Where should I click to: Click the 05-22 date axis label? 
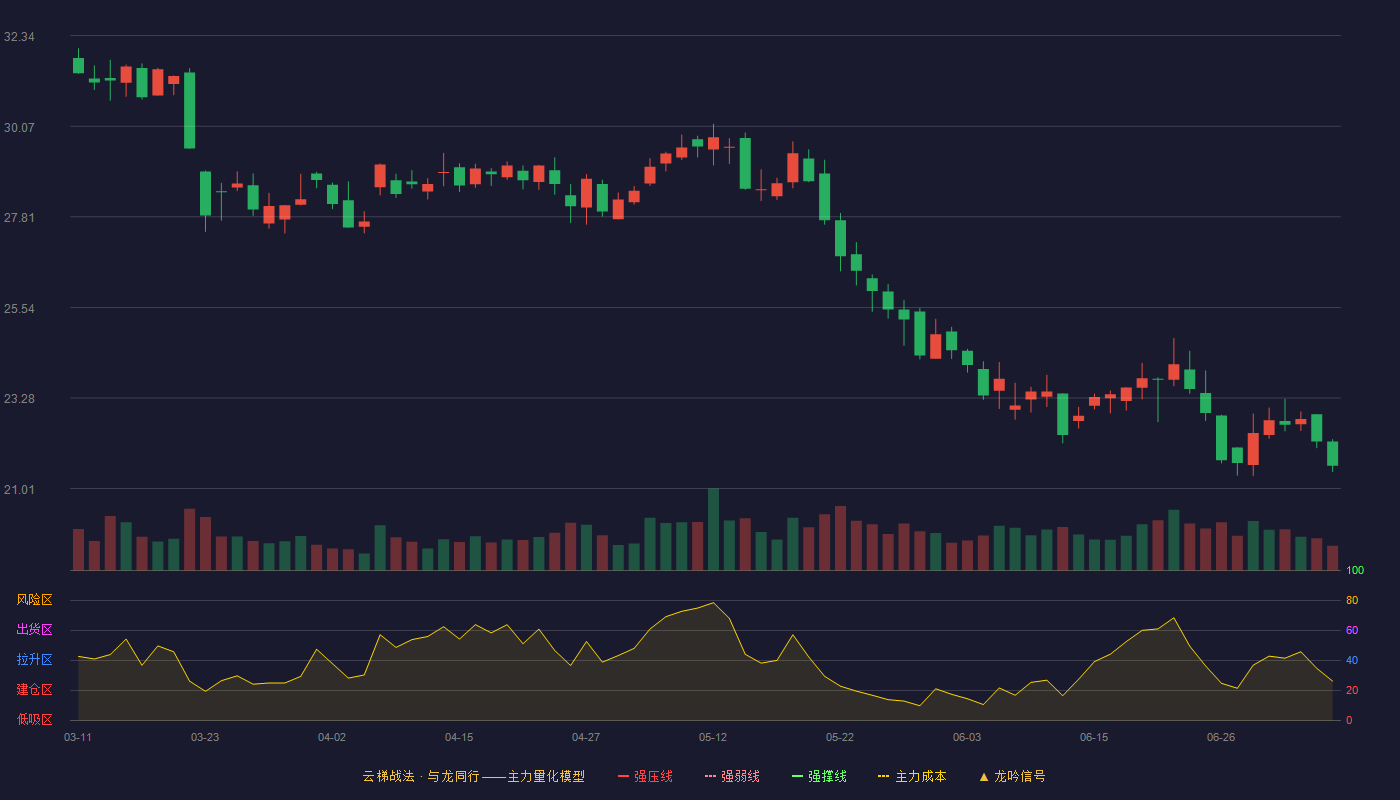tap(840, 737)
